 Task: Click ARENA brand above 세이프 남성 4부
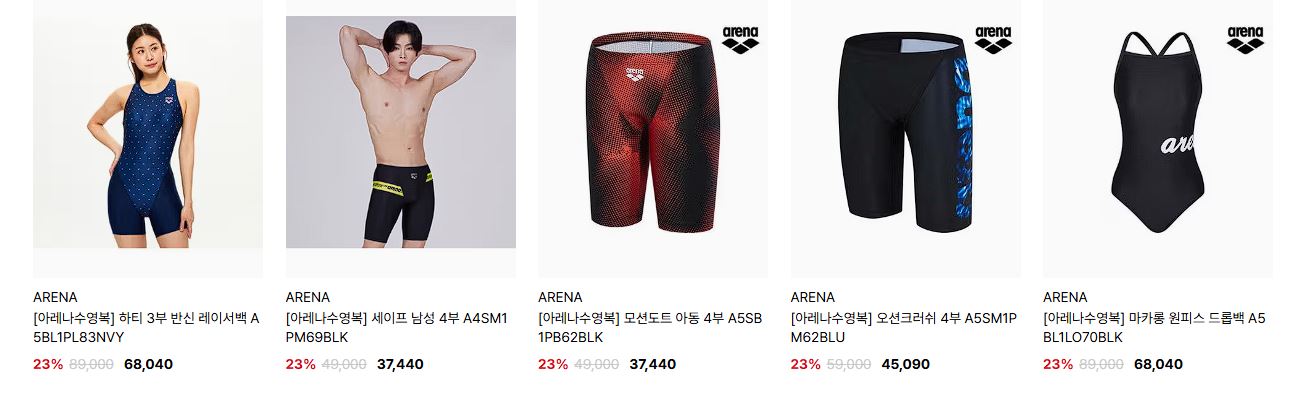point(308,297)
